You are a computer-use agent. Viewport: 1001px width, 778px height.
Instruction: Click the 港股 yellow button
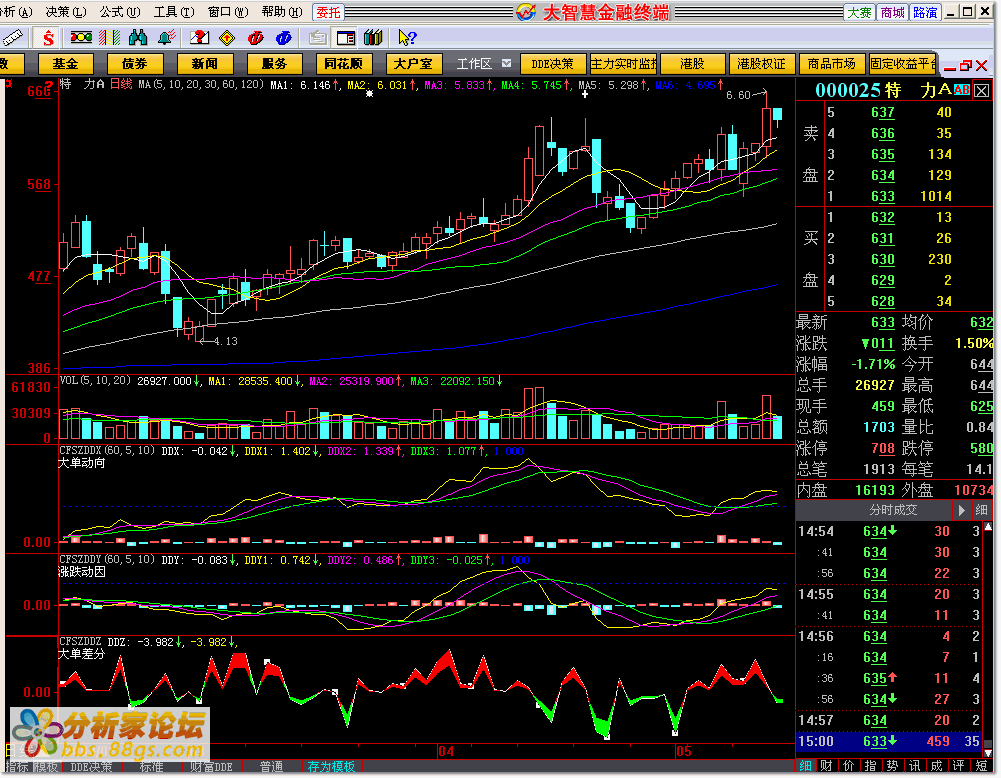tap(693, 64)
